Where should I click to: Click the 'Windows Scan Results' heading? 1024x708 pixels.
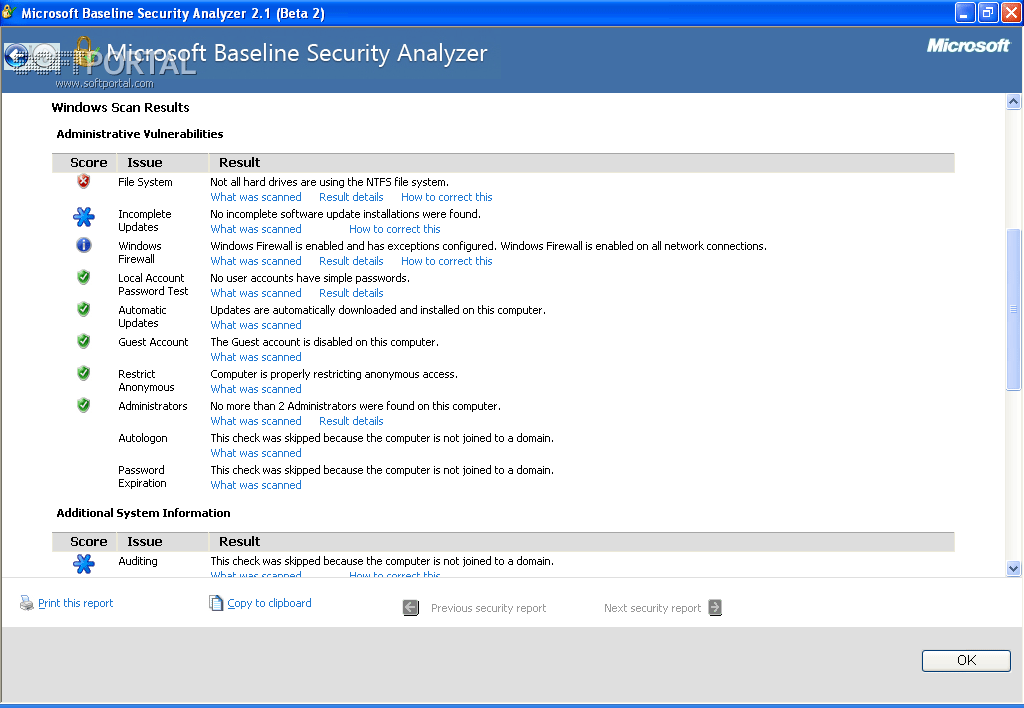120,108
